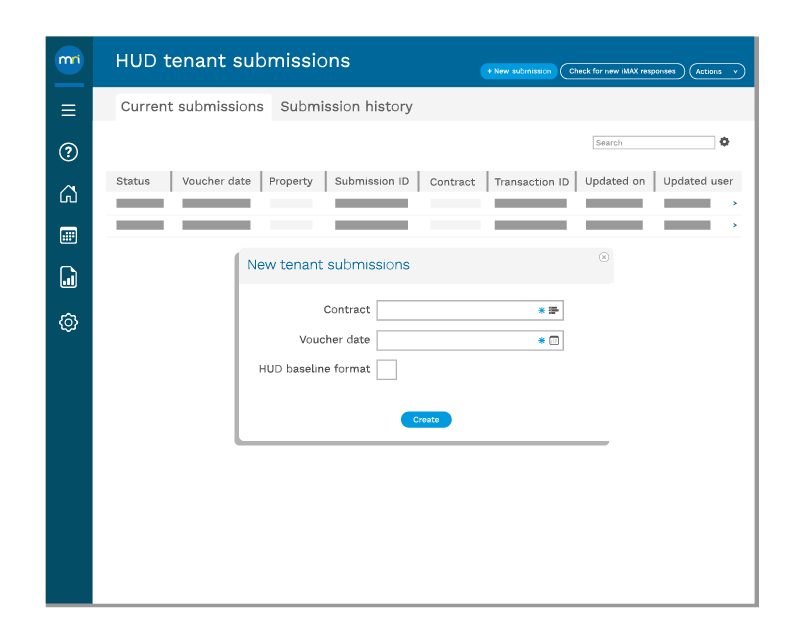Click Check for new iMAX responses
The height and width of the screenshot is (640, 800).
click(622, 71)
